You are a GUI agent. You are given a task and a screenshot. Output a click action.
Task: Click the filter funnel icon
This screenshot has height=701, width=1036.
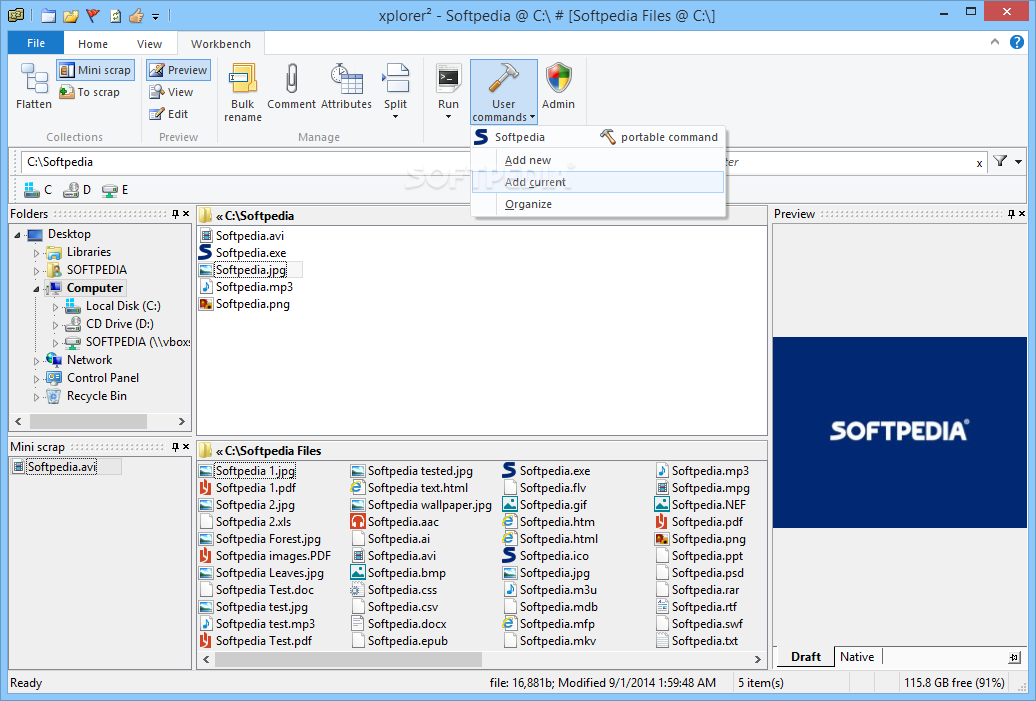click(x=1000, y=161)
